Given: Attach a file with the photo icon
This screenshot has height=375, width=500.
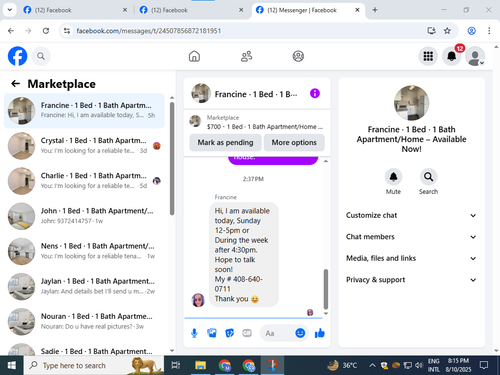Looking at the screenshot, I should point(212,333).
